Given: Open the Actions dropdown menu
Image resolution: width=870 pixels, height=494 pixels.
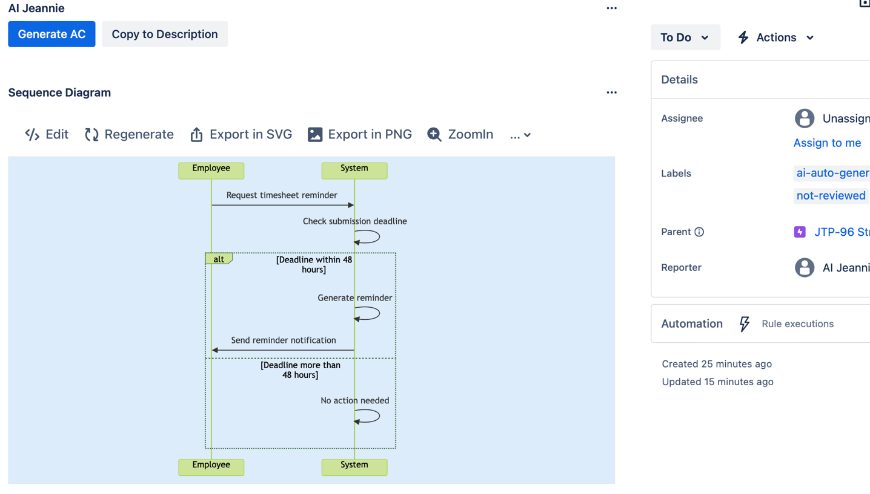Looking at the screenshot, I should (x=776, y=38).
